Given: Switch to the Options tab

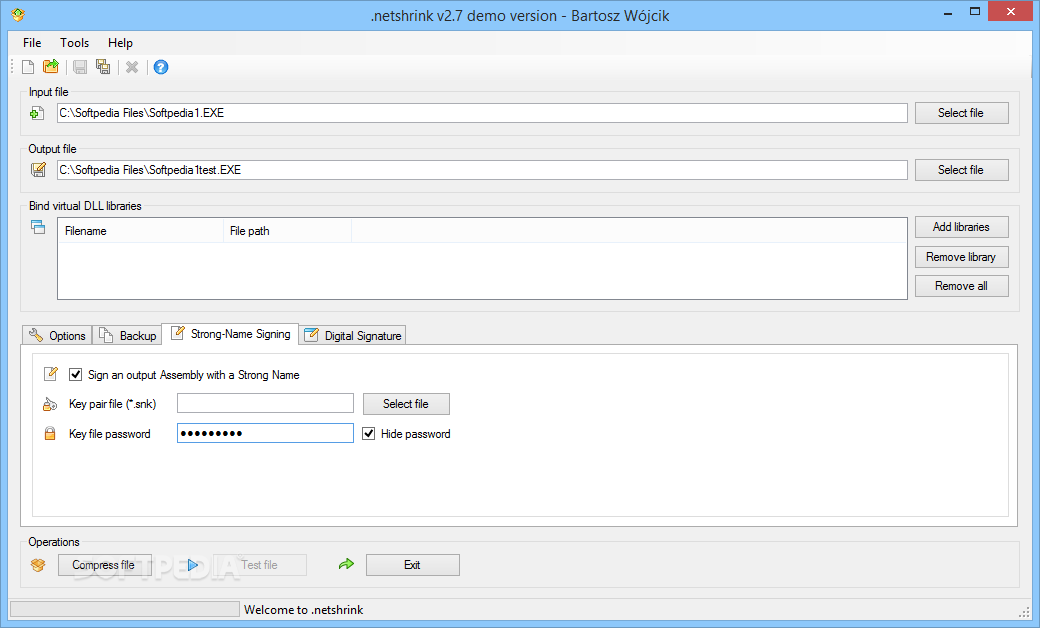Looking at the screenshot, I should [x=58, y=336].
